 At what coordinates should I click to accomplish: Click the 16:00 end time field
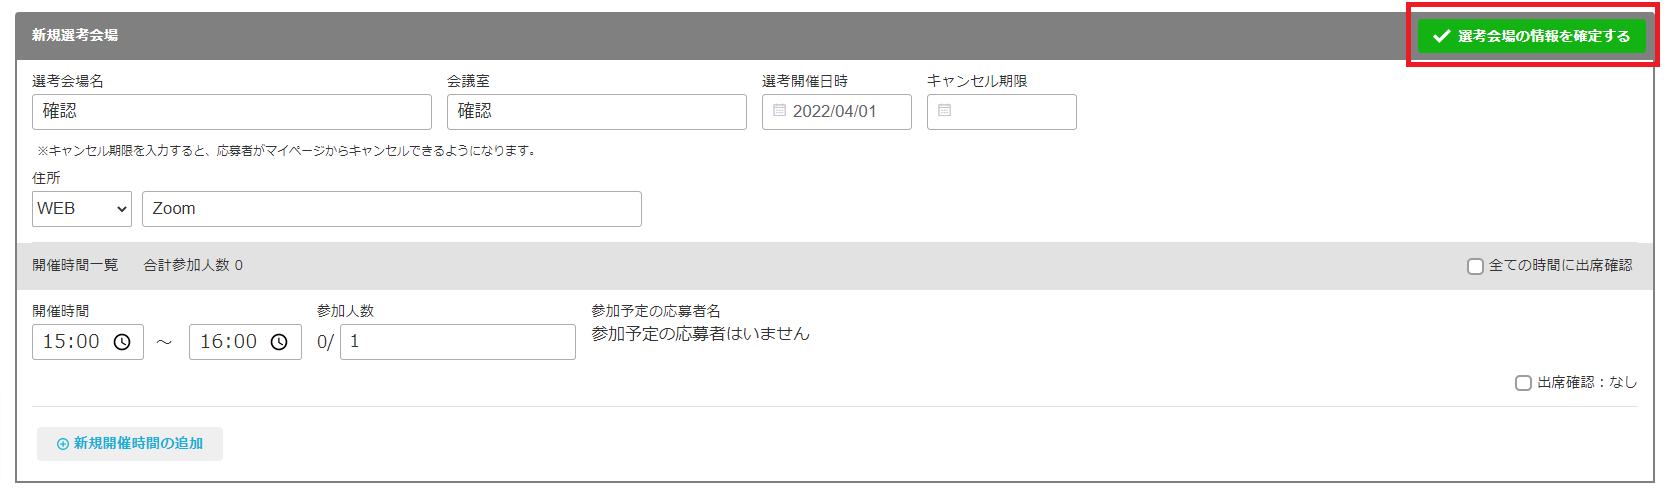230,342
